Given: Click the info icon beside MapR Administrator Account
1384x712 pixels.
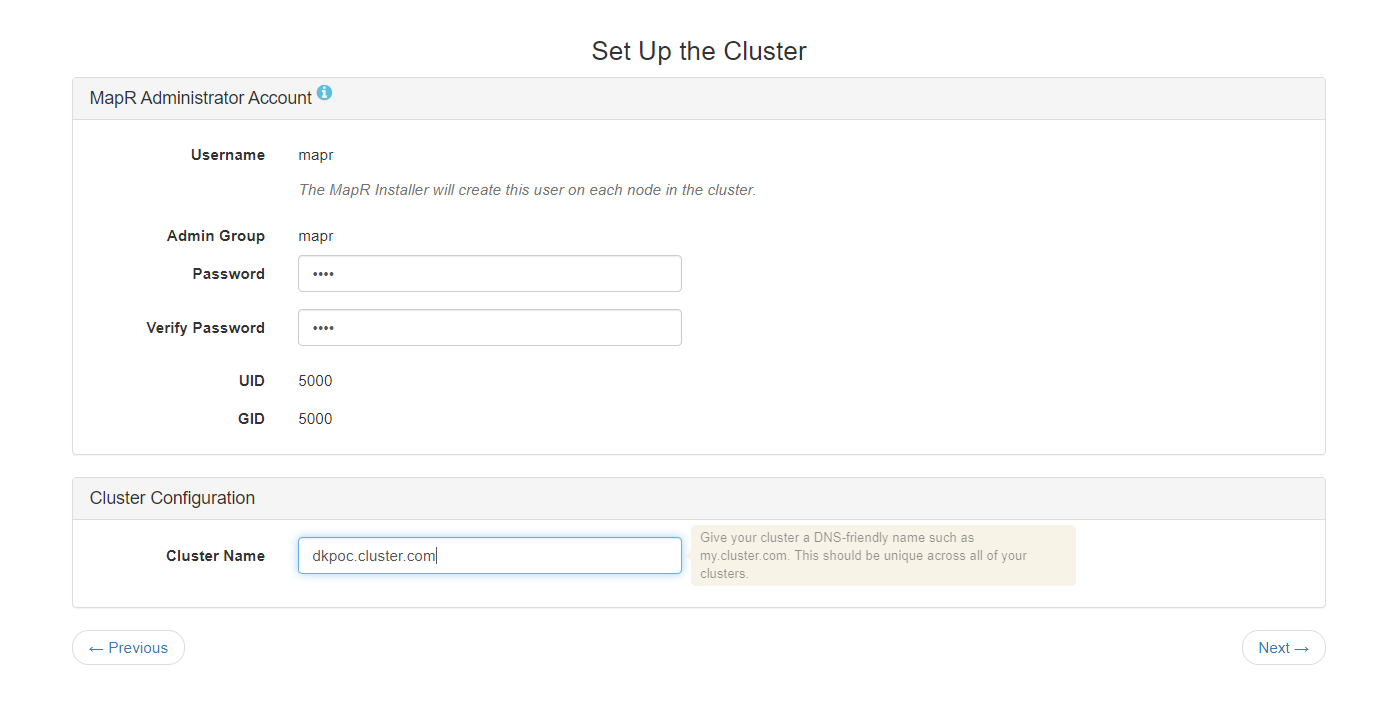Looking at the screenshot, I should pyautogui.click(x=324, y=94).
